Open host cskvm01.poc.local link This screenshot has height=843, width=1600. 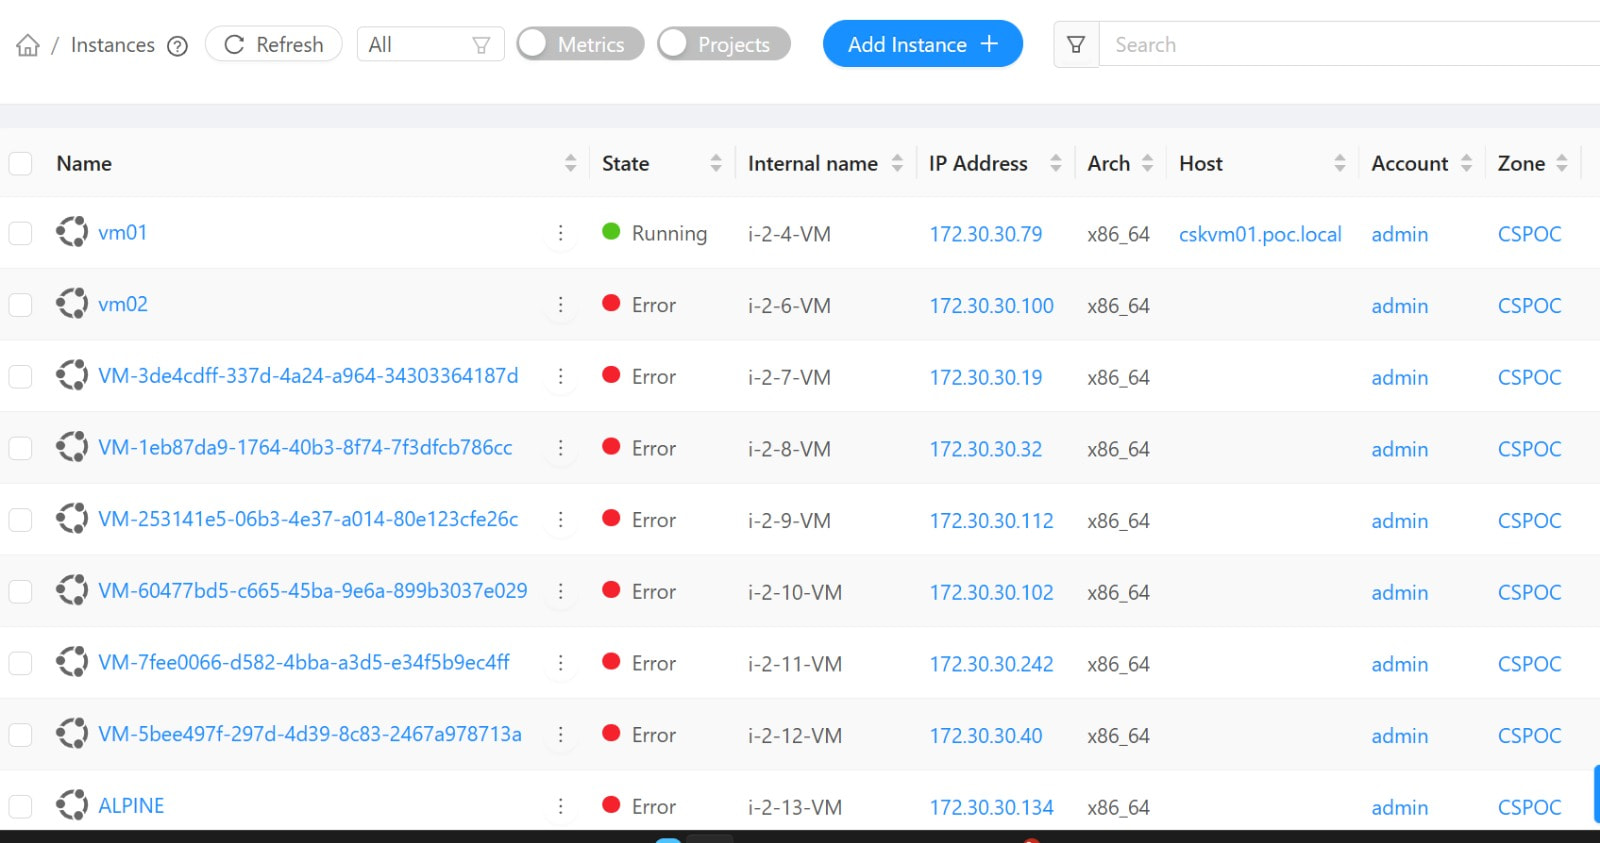[x=1260, y=234]
